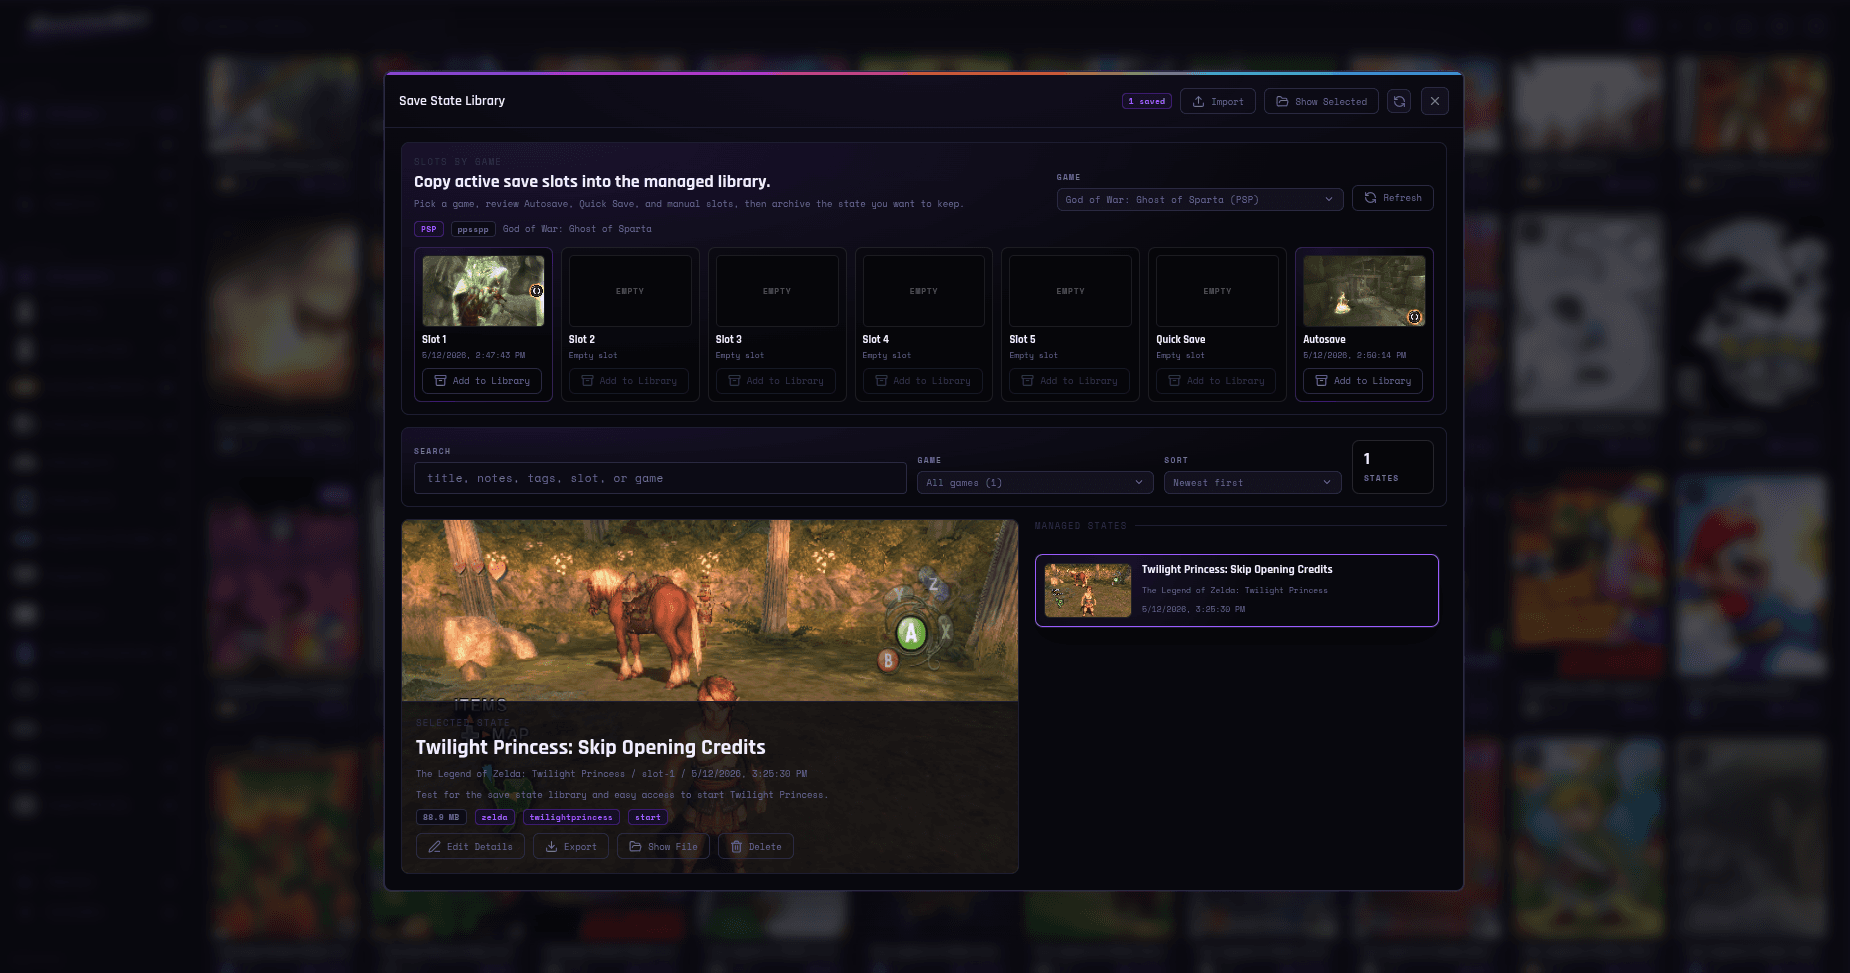
Task: Focus the search field for saved states
Action: [660, 478]
